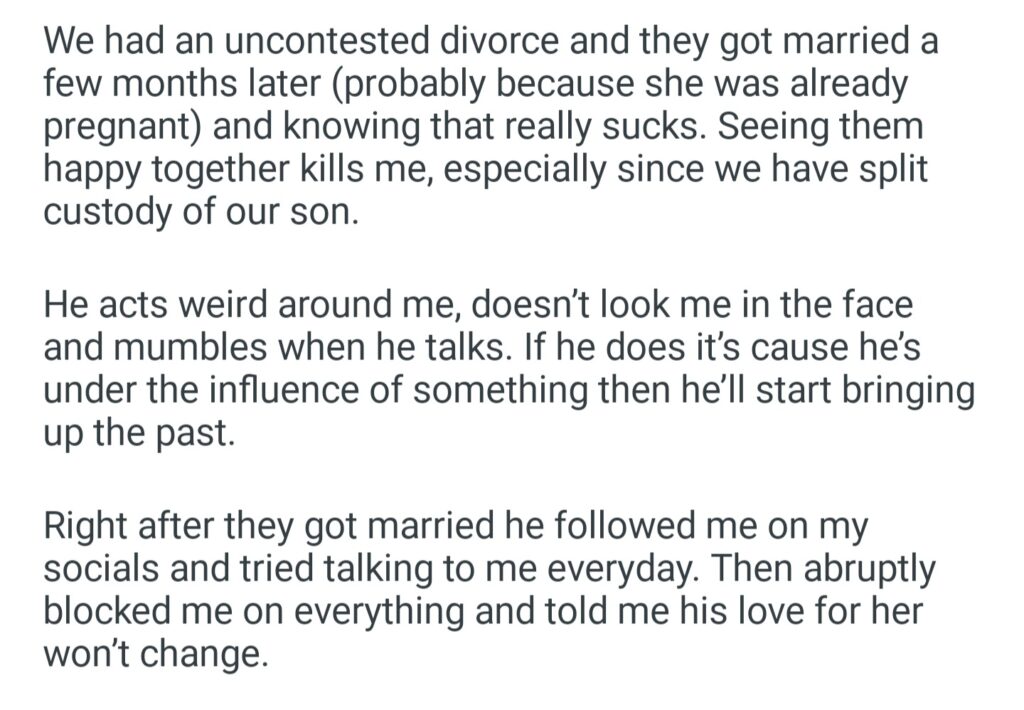Click the phrase "Right after they got married"
Viewport: 1024px width, 710px height.
point(286,524)
